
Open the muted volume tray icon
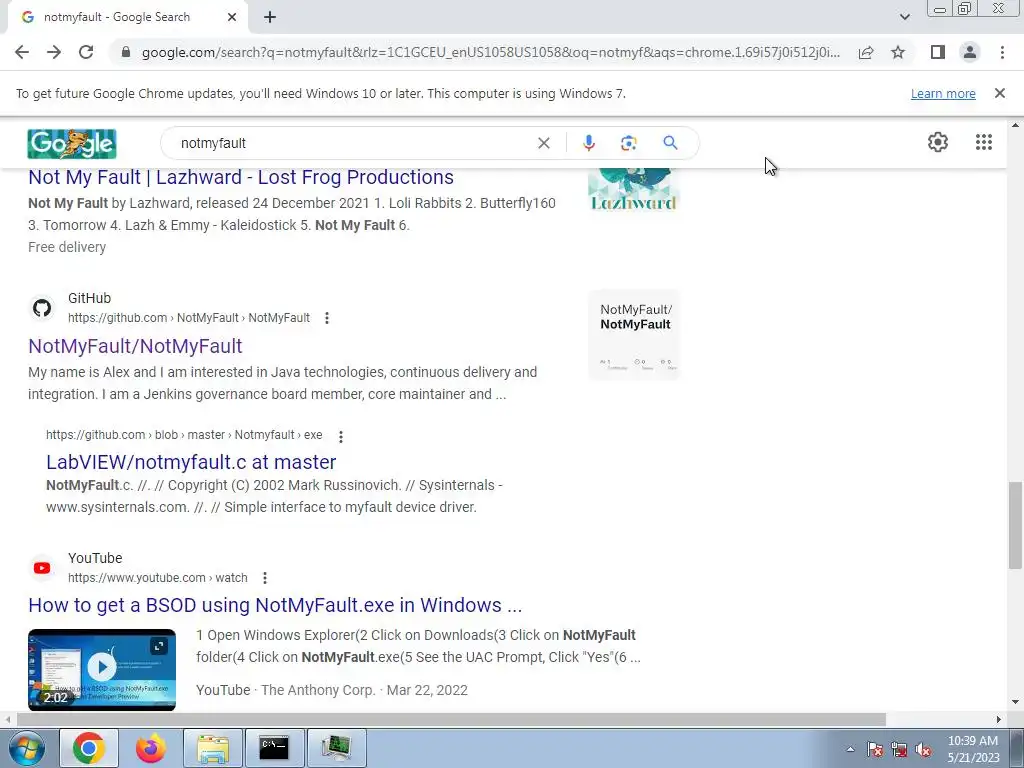[923, 749]
